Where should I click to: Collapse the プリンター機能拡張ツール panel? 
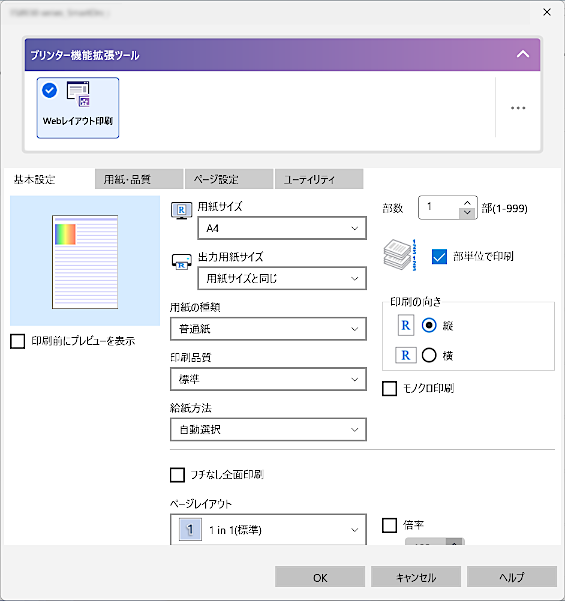tap(523, 54)
